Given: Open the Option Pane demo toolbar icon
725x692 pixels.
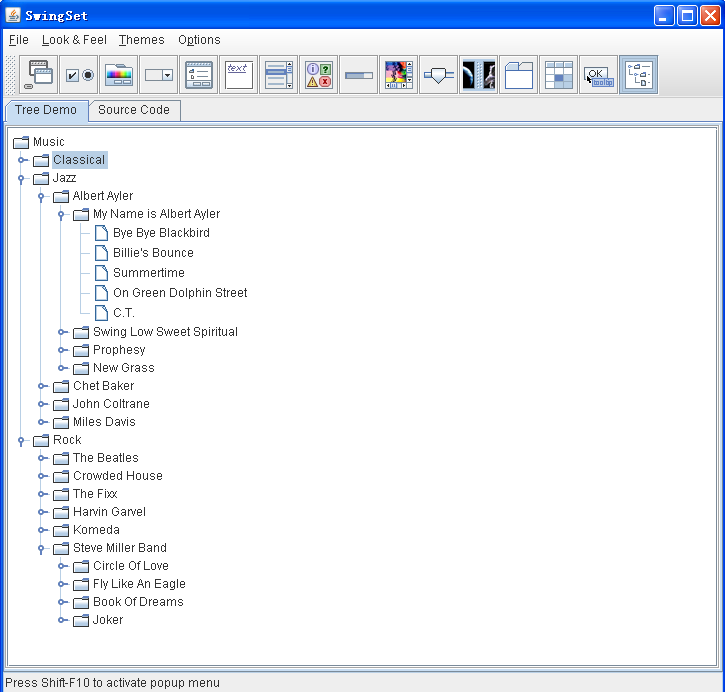Looking at the screenshot, I should coord(319,75).
